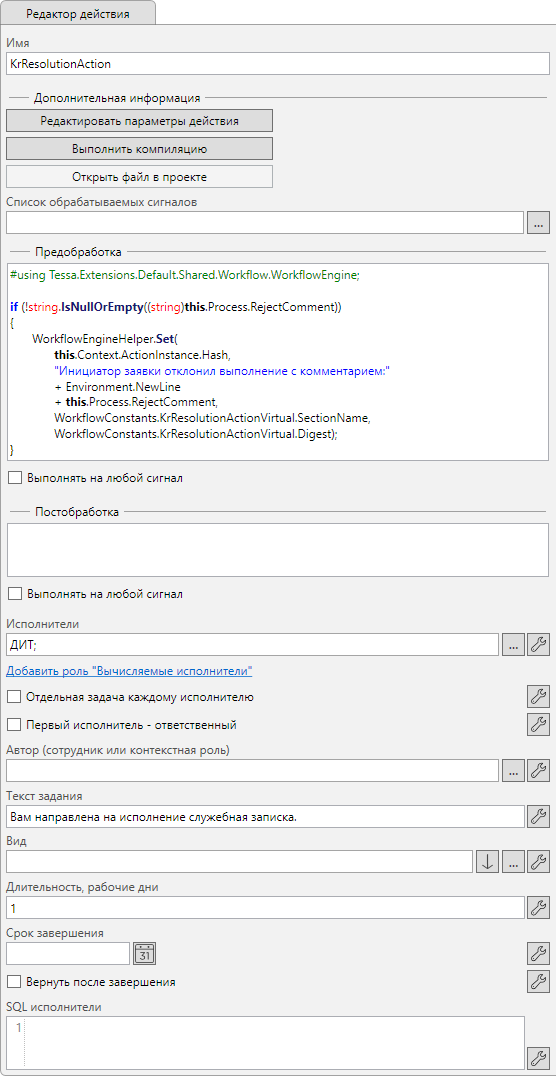Select the Редактор действия tab
556x1076 pixels.
78,14
